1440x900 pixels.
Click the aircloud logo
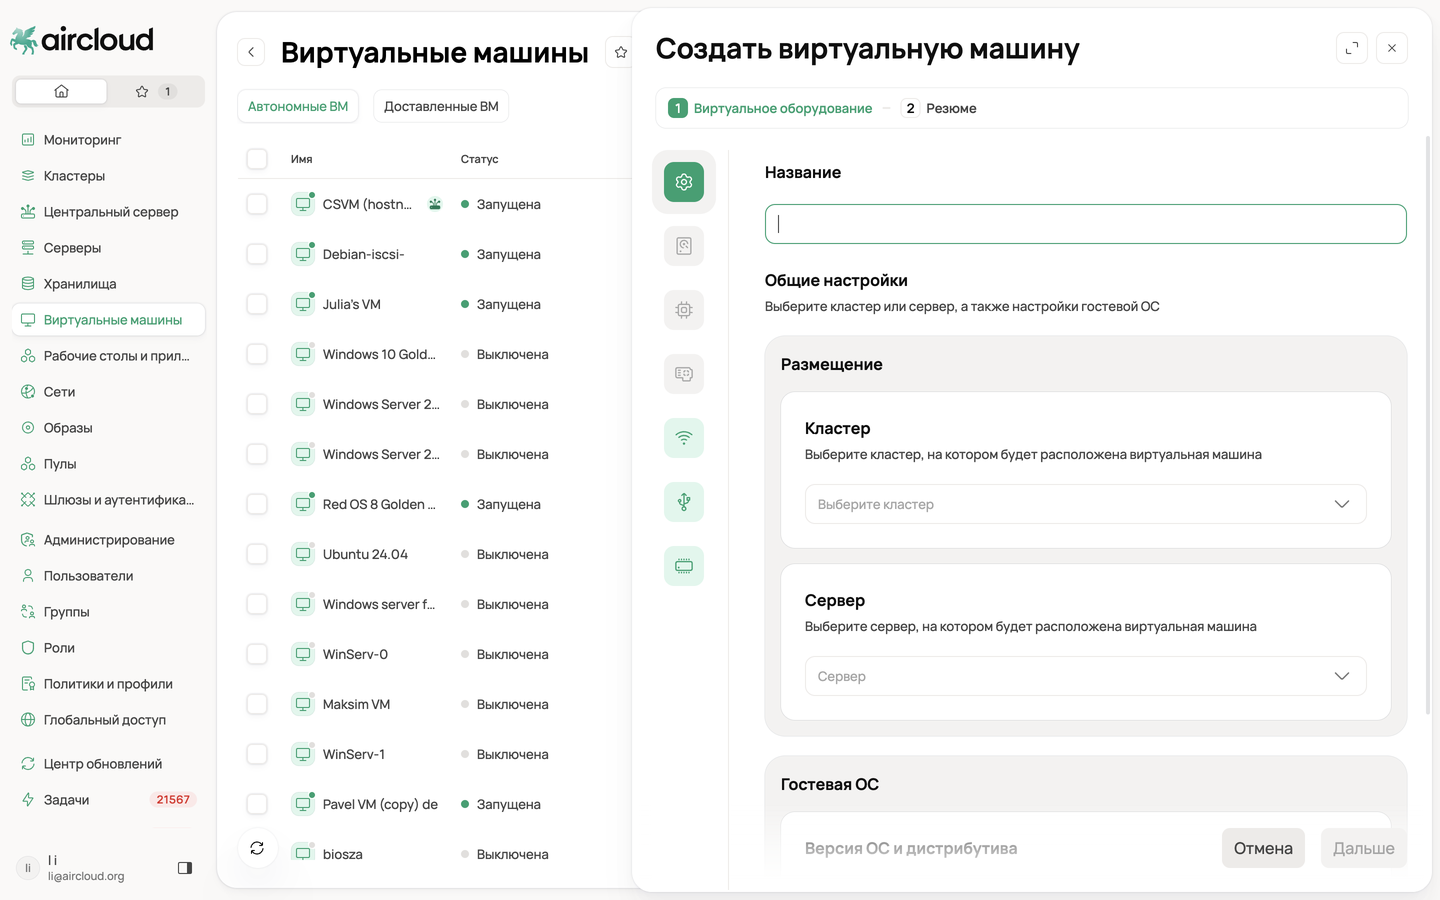click(82, 40)
